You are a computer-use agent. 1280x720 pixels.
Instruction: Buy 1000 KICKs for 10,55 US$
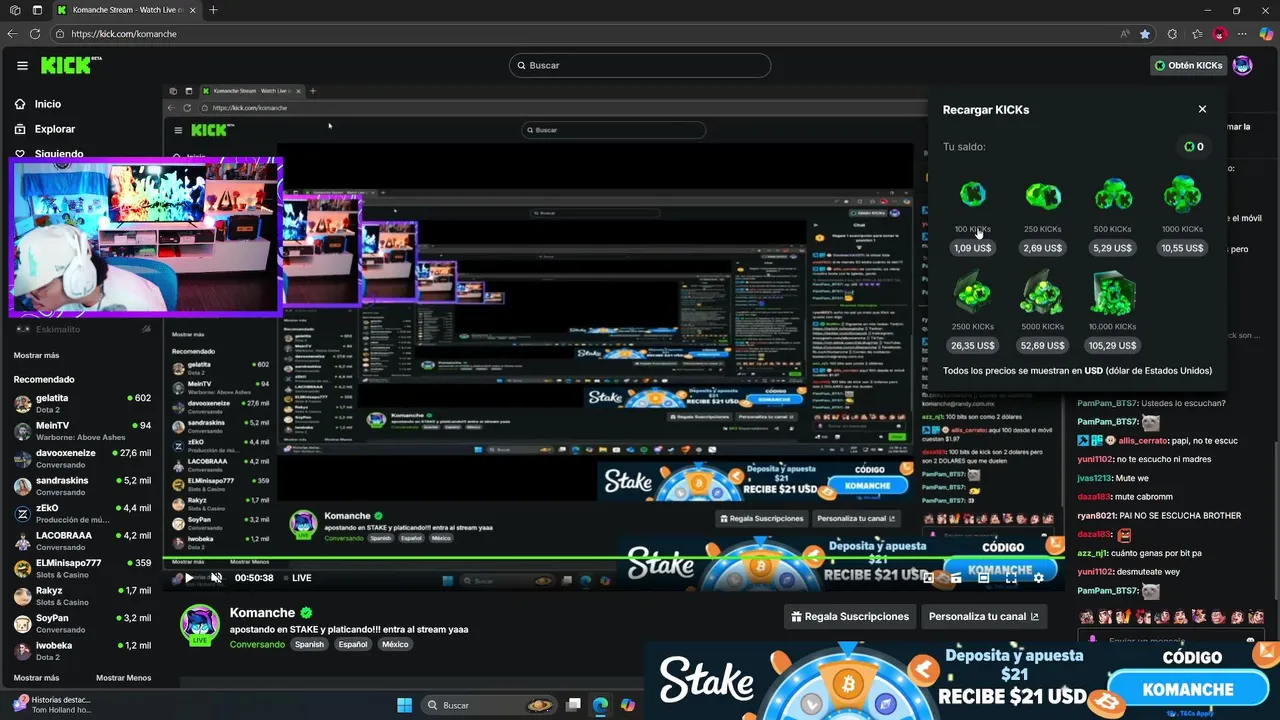click(1182, 248)
